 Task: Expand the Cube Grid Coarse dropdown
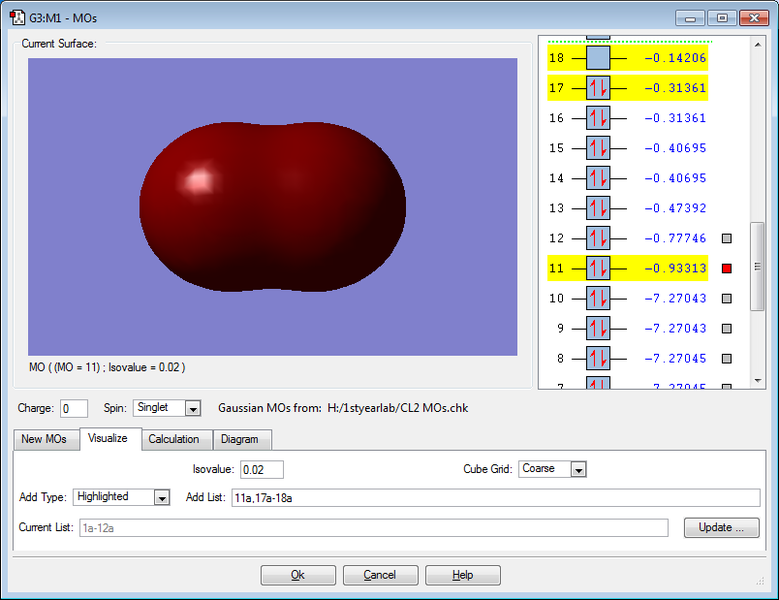click(578, 469)
